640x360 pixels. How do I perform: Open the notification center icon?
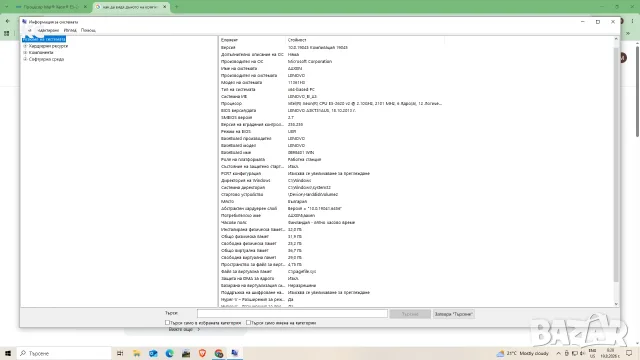(x=629, y=353)
